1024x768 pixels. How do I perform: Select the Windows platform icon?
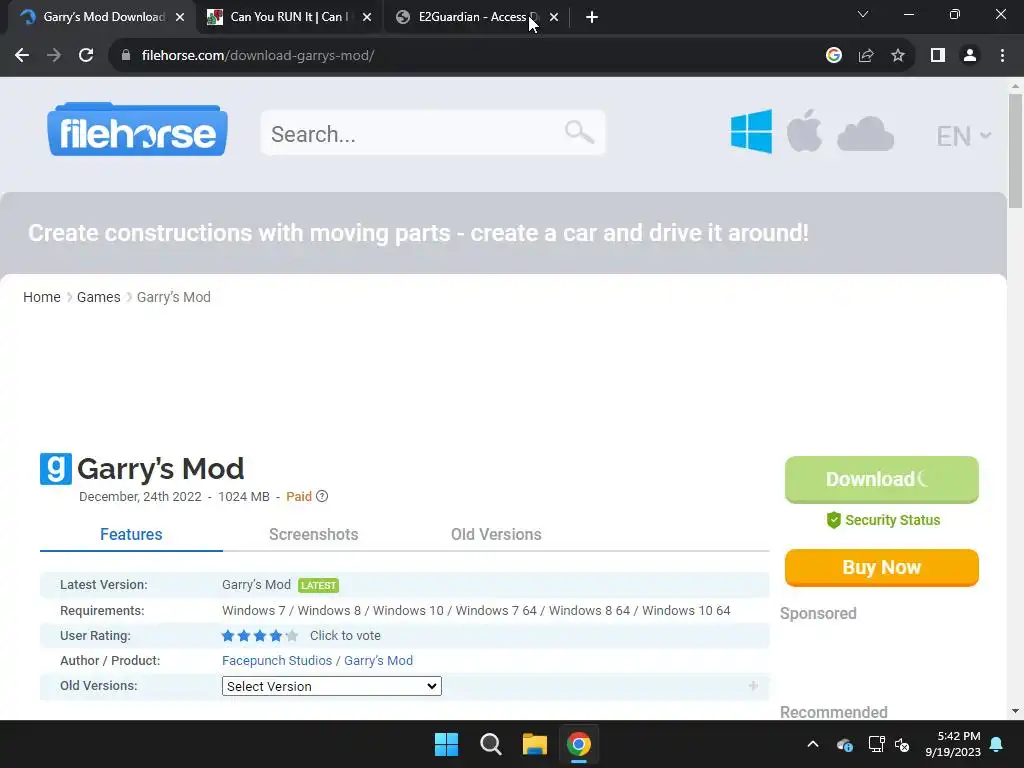(752, 131)
